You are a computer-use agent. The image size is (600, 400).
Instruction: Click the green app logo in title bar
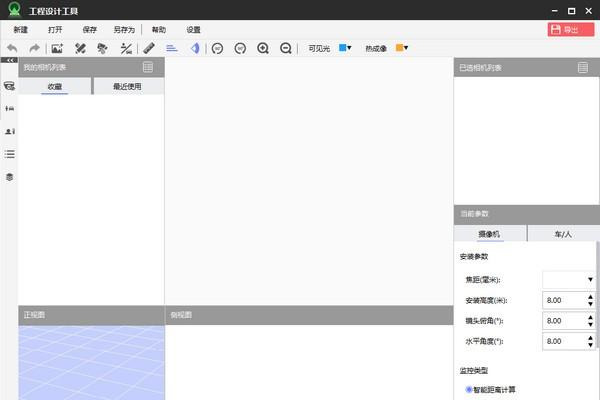pos(15,9)
